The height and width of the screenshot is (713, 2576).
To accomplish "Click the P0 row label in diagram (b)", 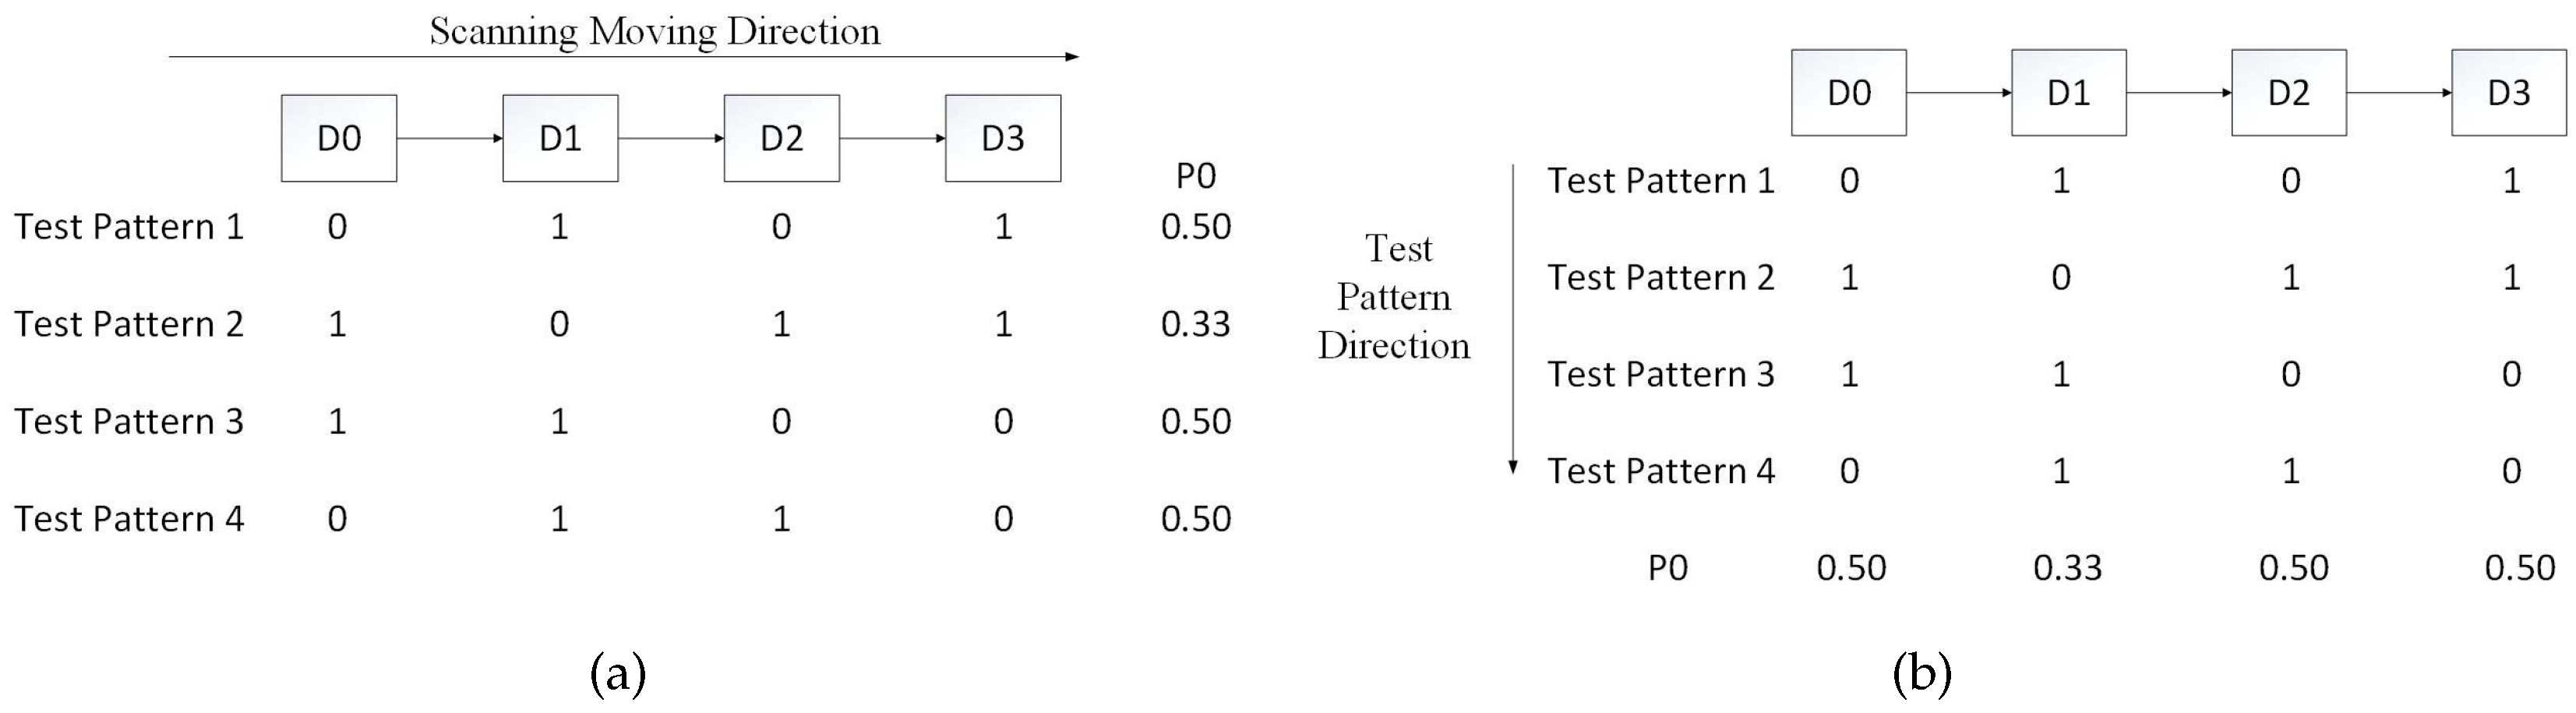I will 1668,568.
